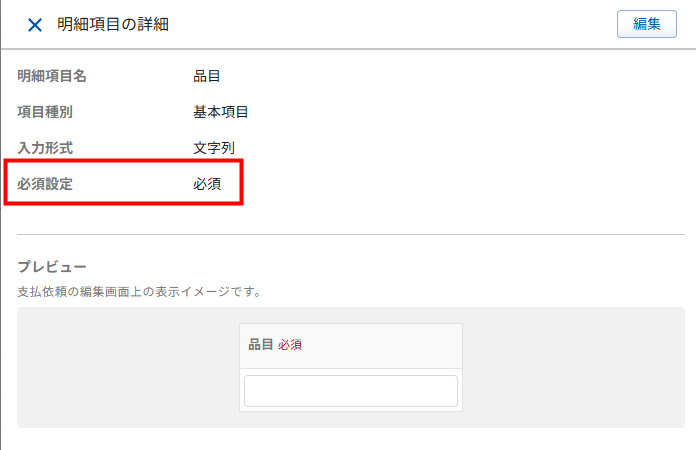Click the gray preview background left of the card
Screen dimensions: 696x450
(128, 367)
